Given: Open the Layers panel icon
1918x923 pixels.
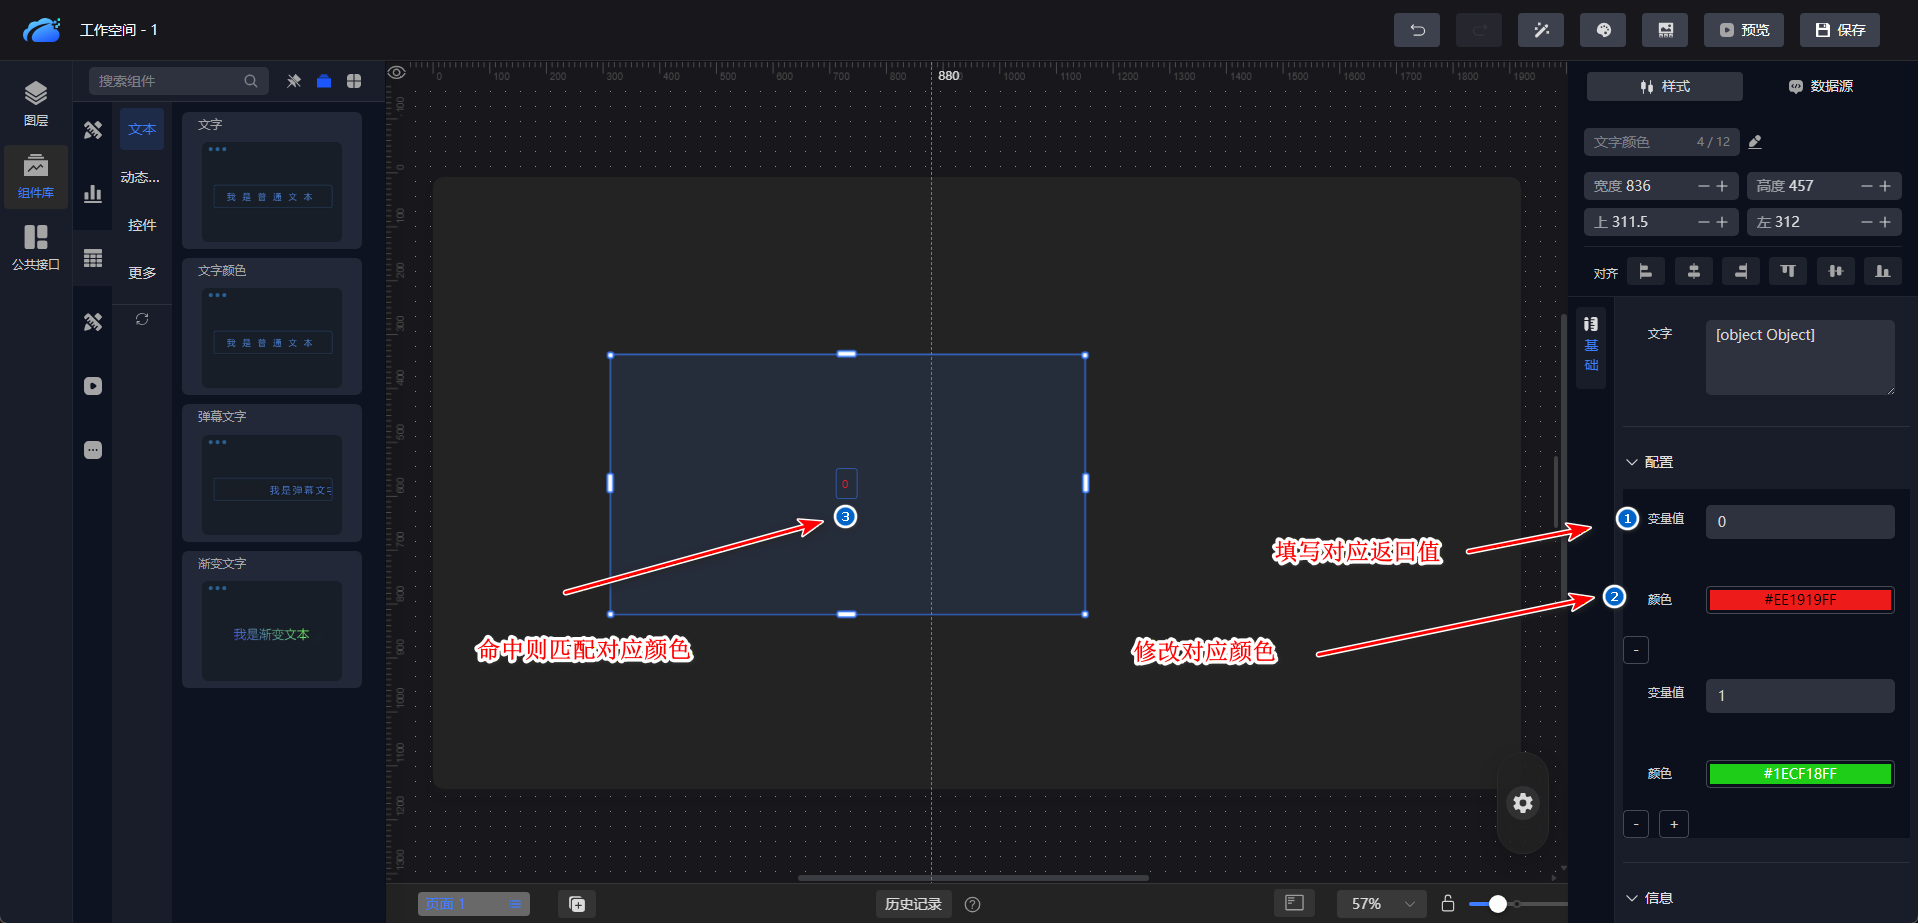Looking at the screenshot, I should (x=36, y=104).
